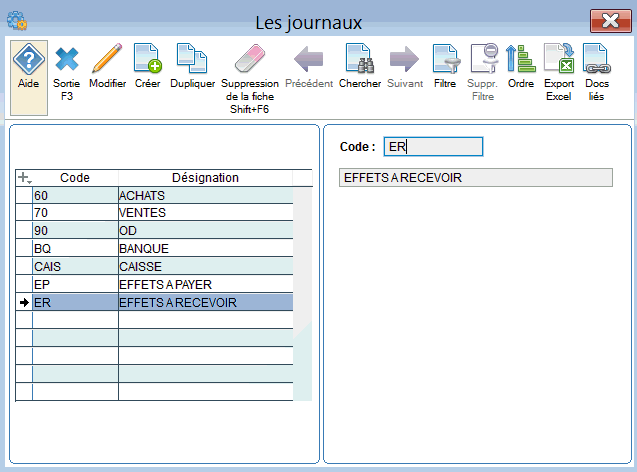Select the ER code cell in table
The image size is (637, 472).
75,302
